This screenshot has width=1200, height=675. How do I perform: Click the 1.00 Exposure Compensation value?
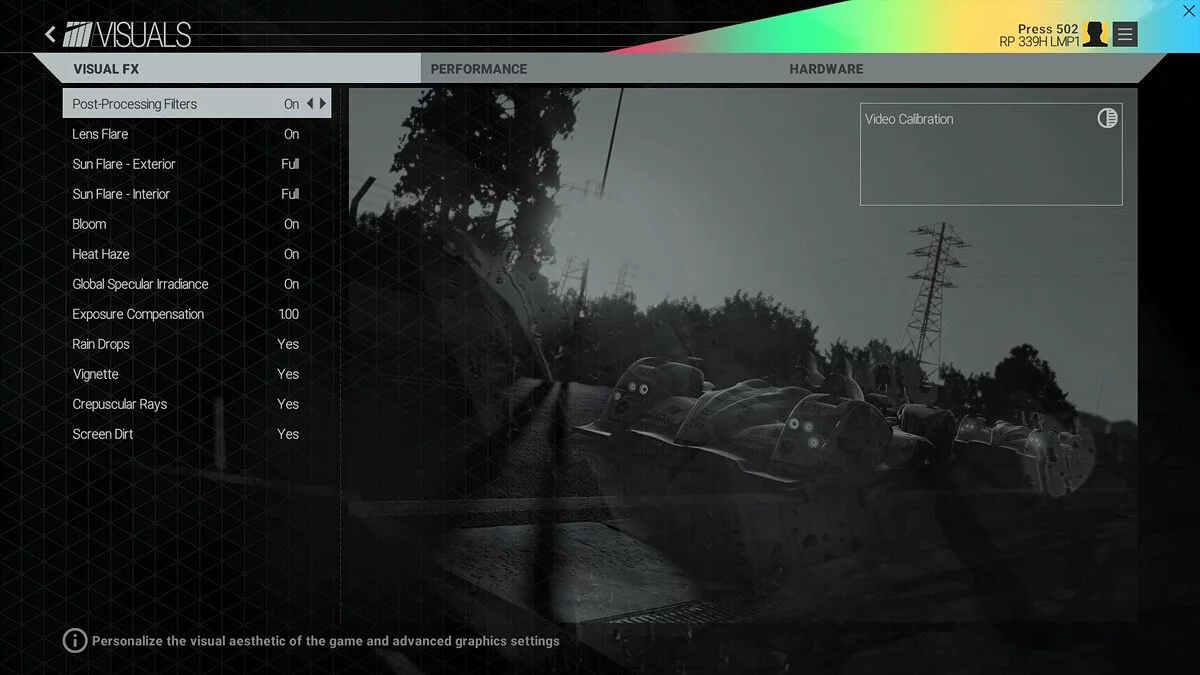click(x=288, y=314)
